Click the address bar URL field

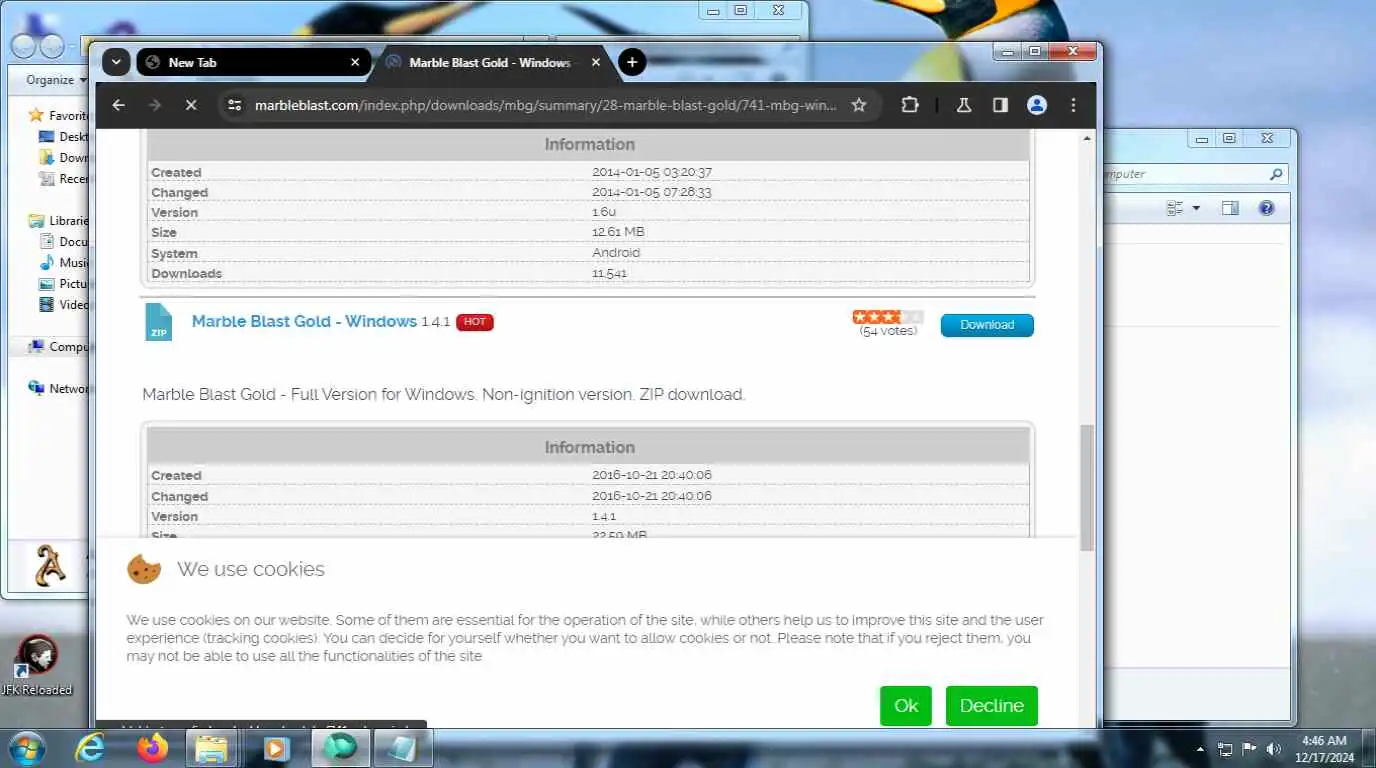click(x=545, y=105)
